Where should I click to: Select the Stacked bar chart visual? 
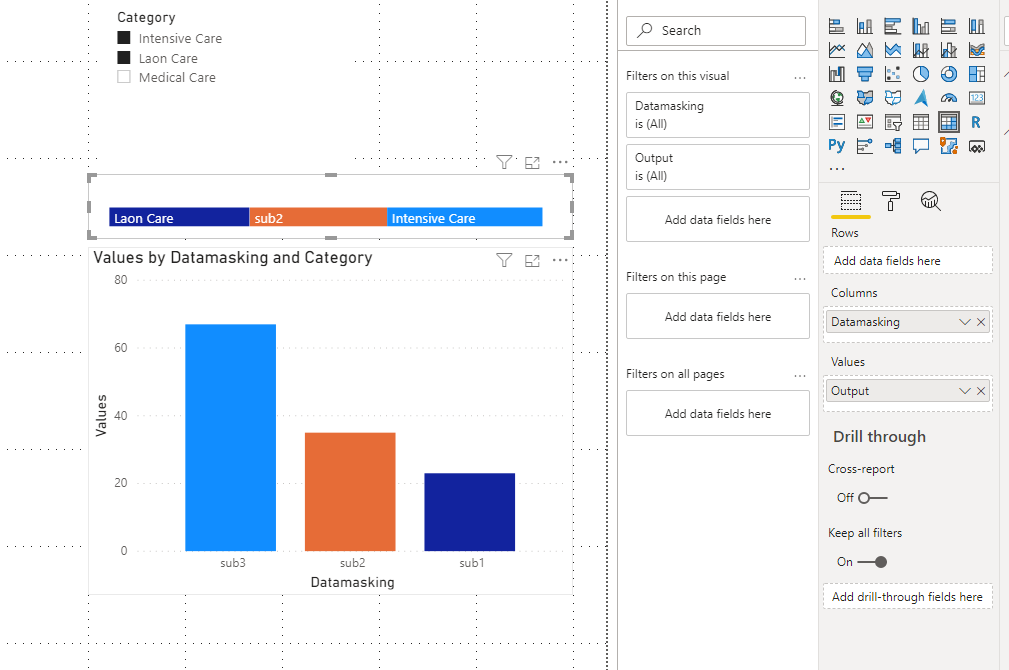tap(837, 26)
